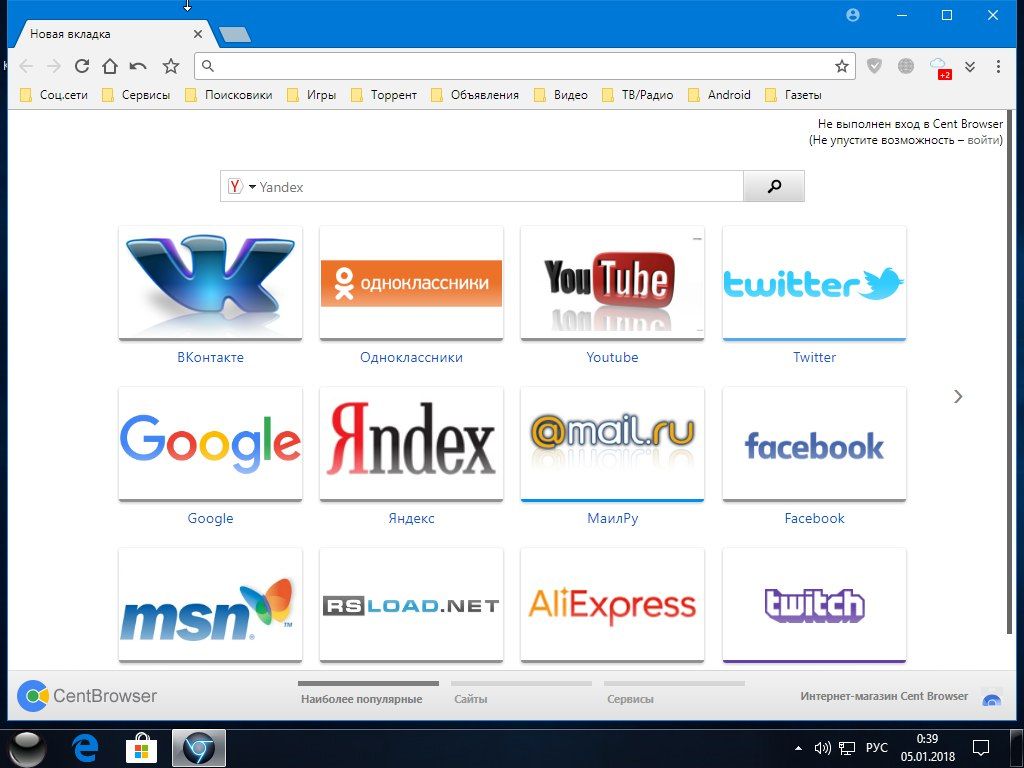The width and height of the screenshot is (1024, 768).
Task: Close the Новая вкладка tab
Action: click(x=198, y=34)
